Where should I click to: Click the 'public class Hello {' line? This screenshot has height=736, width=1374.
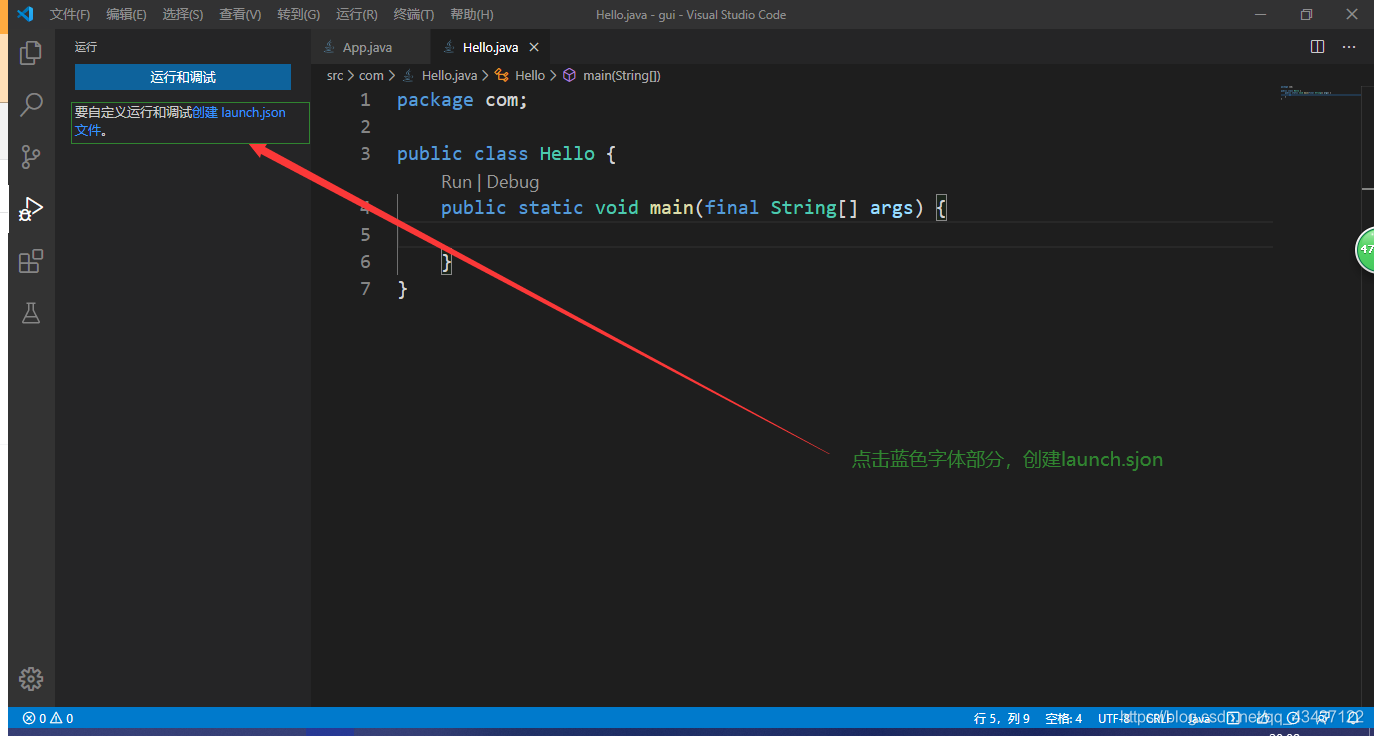click(507, 153)
